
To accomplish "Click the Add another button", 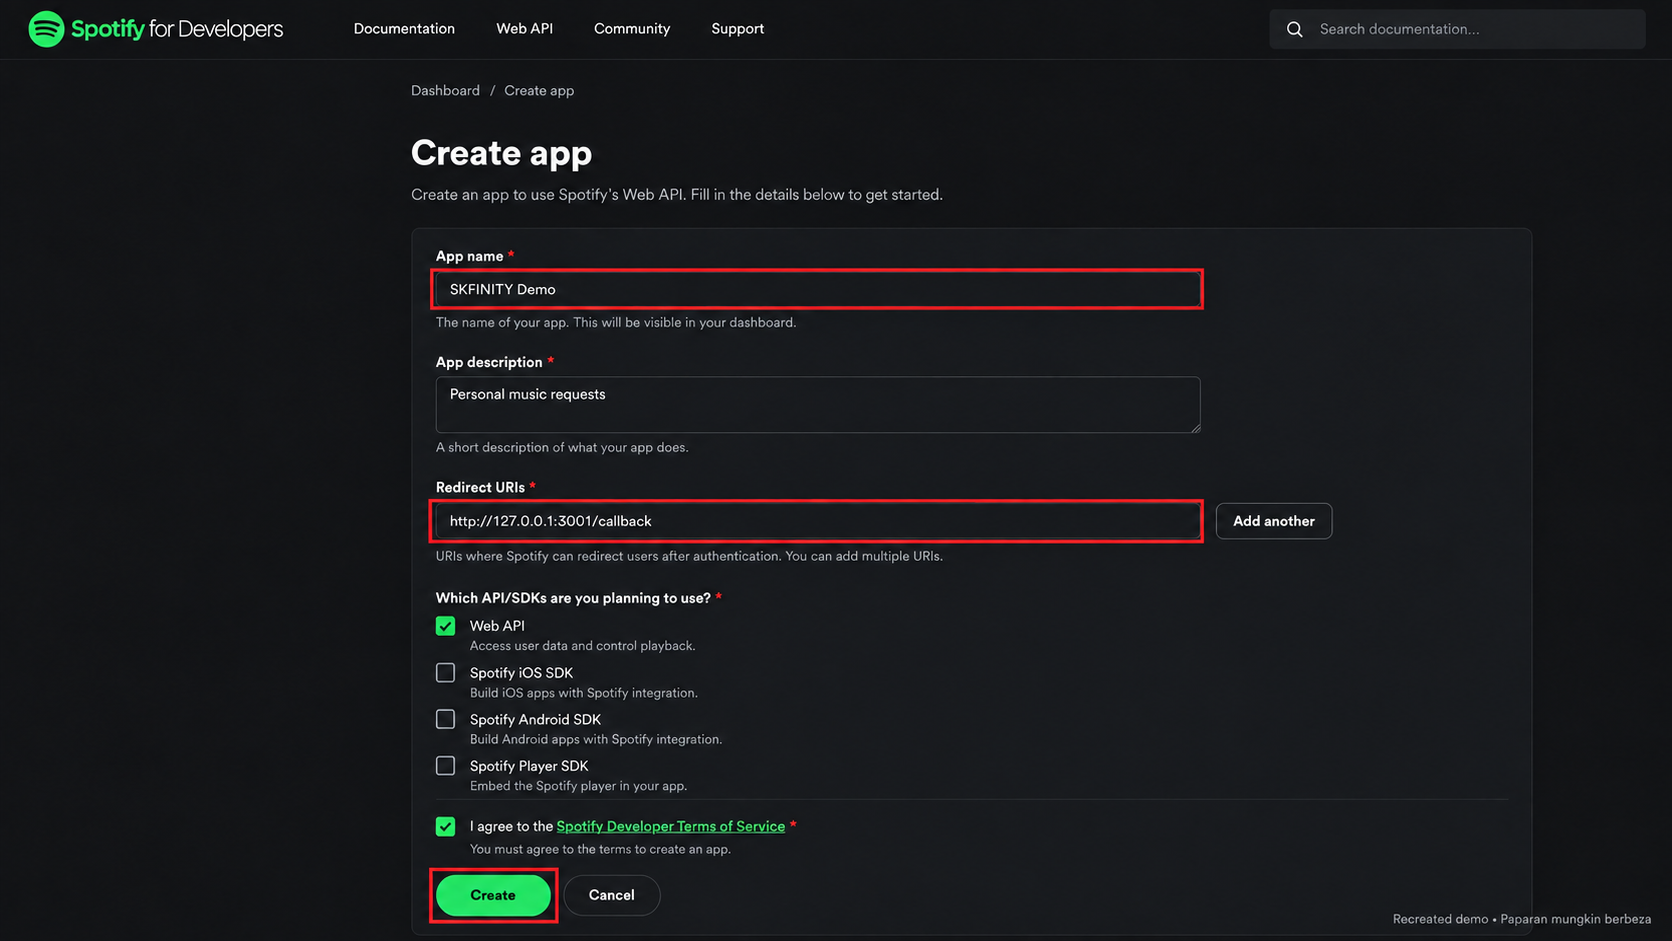I will tap(1273, 521).
